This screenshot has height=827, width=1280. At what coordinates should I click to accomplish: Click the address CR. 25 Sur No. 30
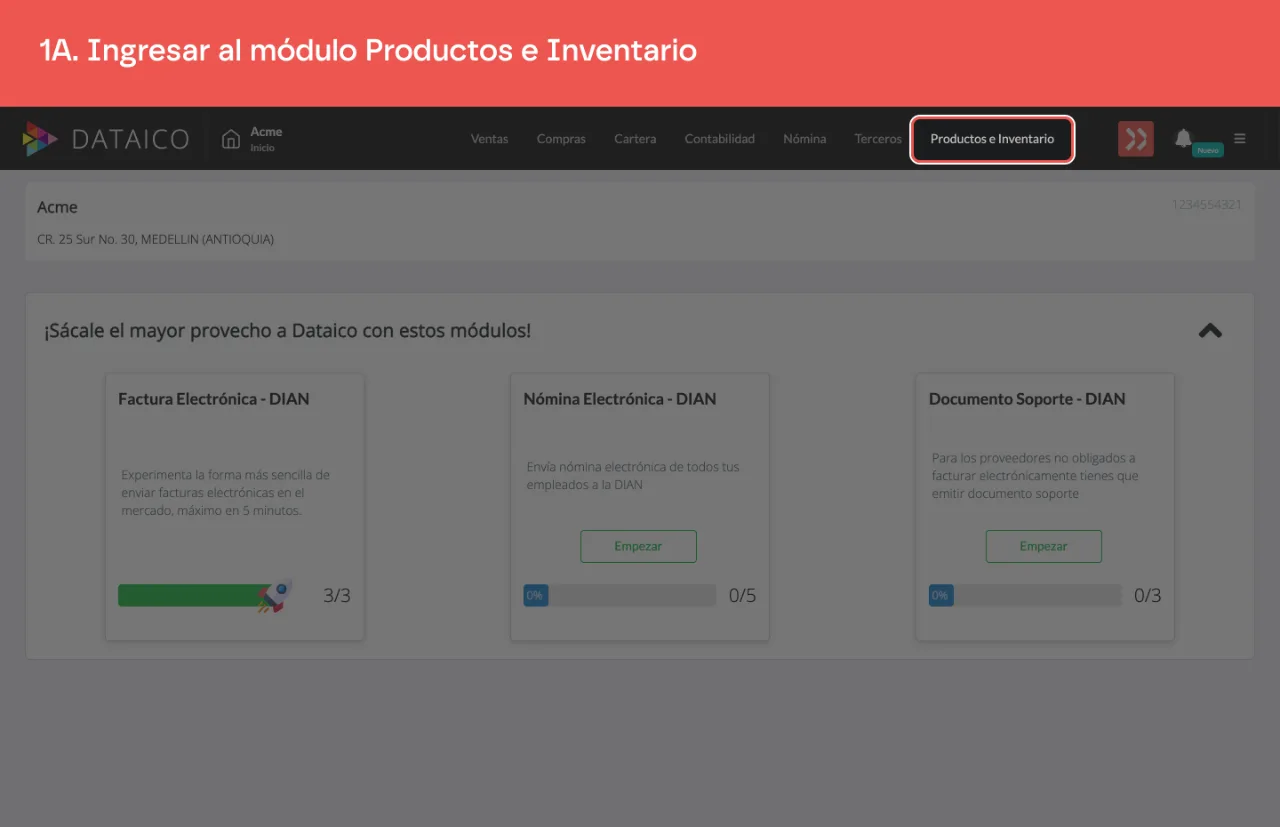click(155, 240)
